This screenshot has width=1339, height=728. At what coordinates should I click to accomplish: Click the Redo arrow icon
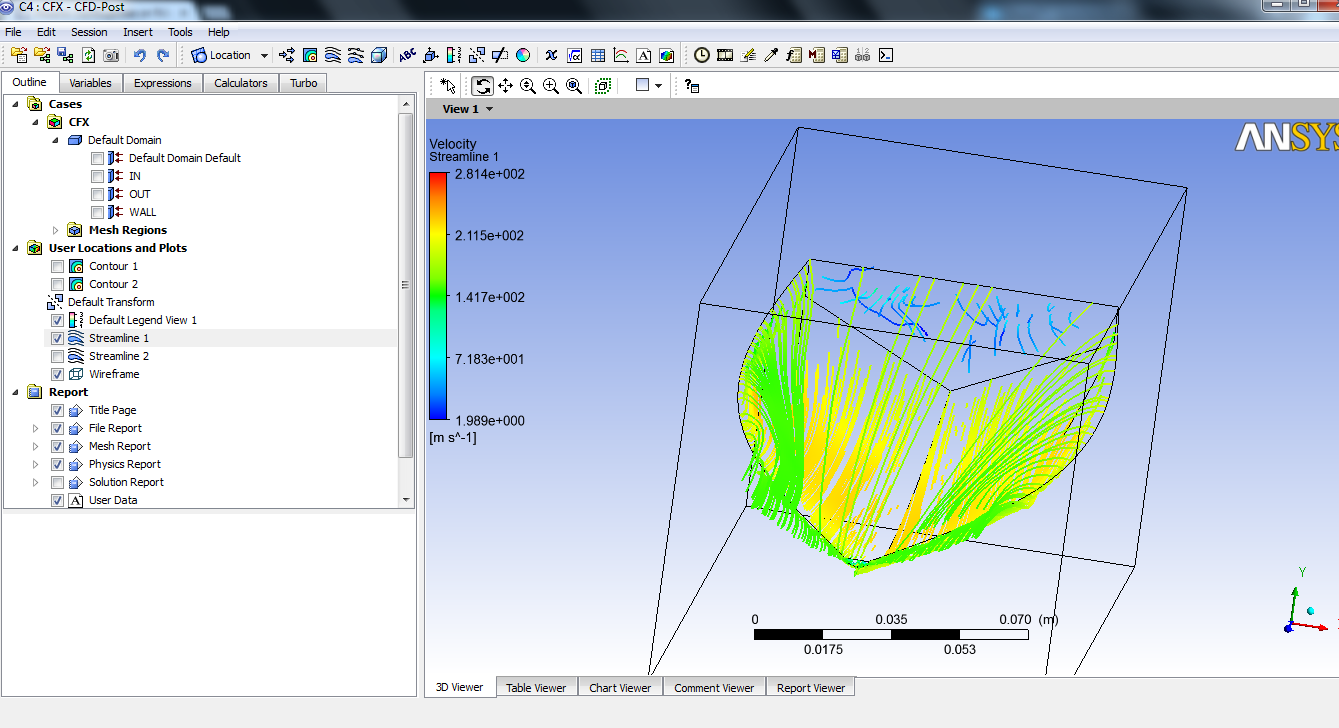point(162,55)
